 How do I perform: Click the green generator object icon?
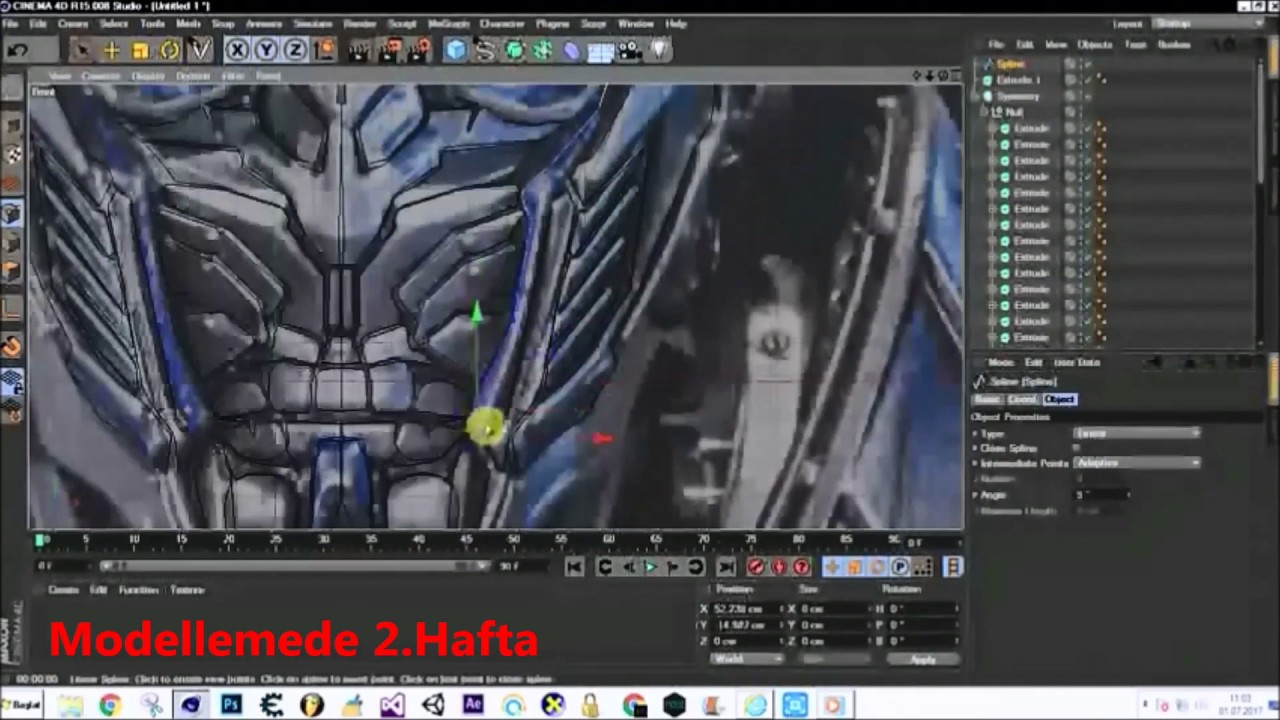tap(514, 50)
